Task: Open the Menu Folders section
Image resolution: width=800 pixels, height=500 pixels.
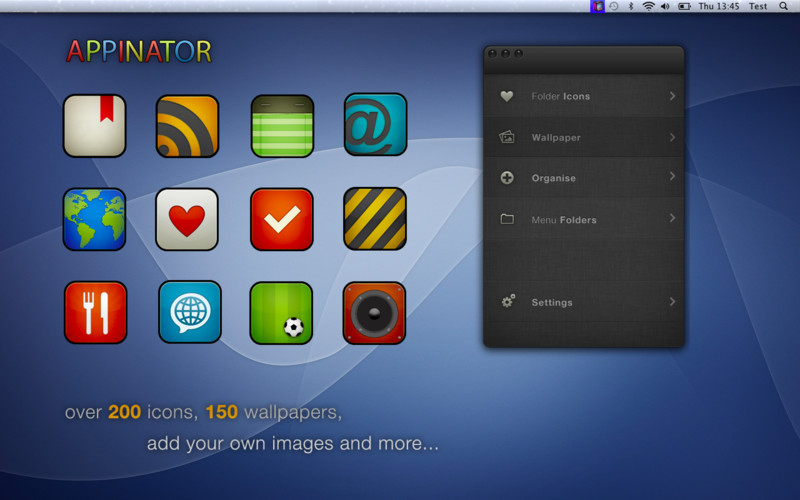Action: point(584,219)
